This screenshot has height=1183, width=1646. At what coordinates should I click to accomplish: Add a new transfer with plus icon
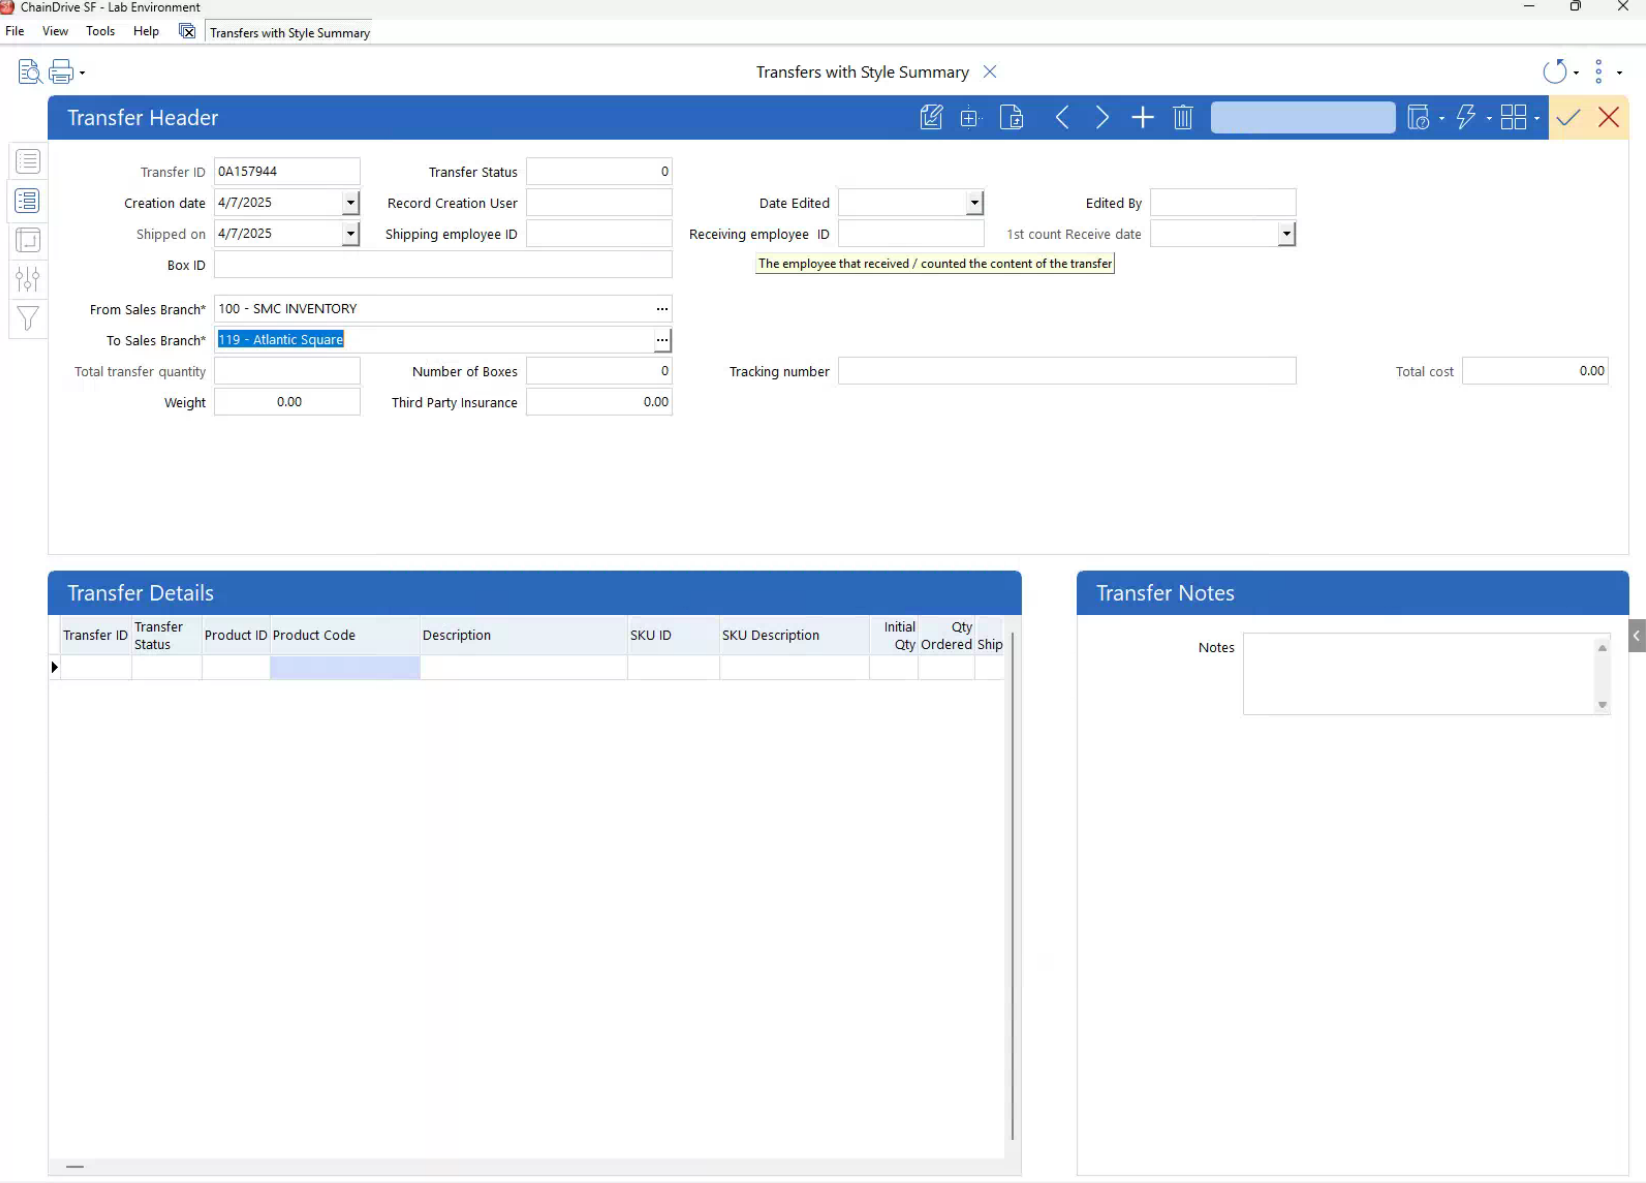pos(1142,118)
